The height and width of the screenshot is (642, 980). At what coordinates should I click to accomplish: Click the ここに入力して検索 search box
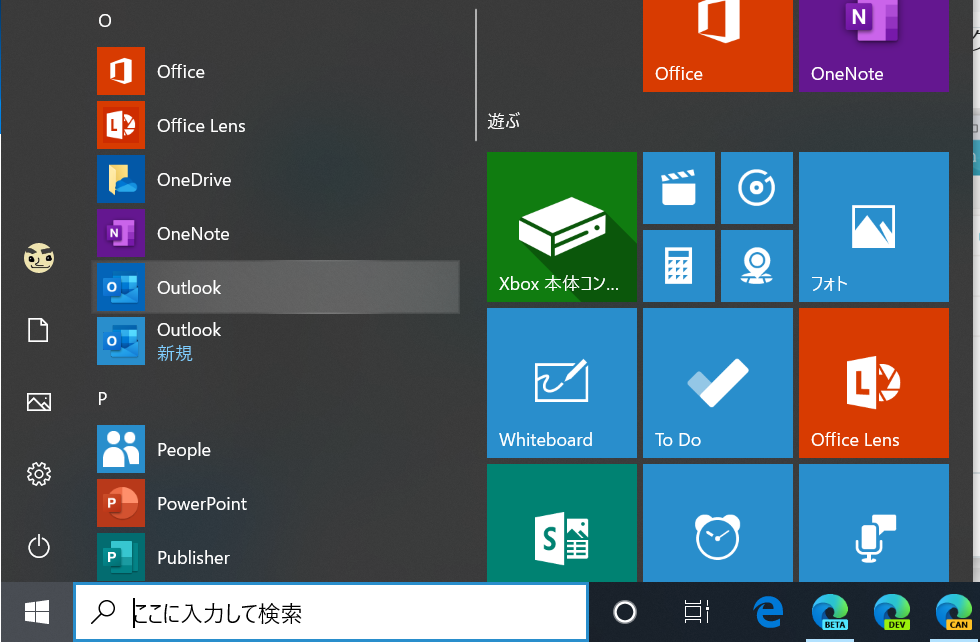331,613
